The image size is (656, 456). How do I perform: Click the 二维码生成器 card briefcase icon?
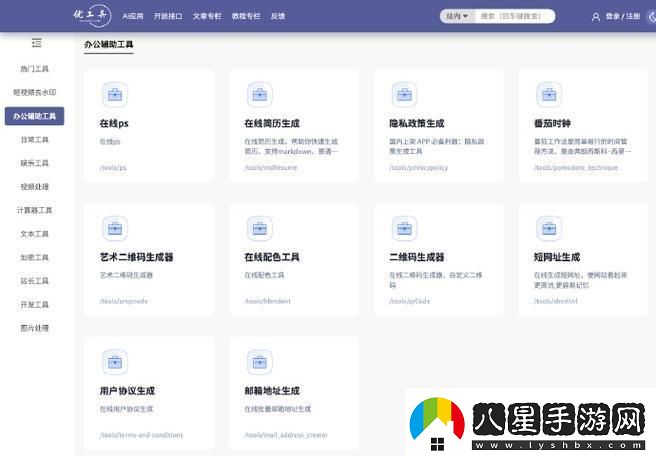pyautogui.click(x=404, y=229)
